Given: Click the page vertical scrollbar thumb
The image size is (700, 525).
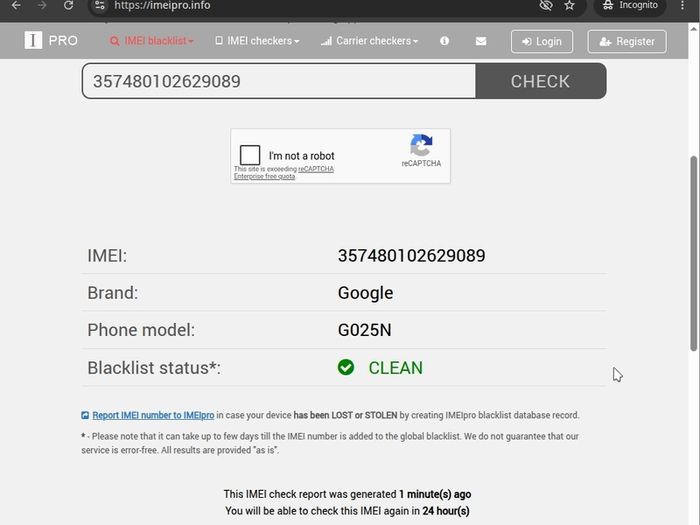Looking at the screenshot, I should coord(693,253).
